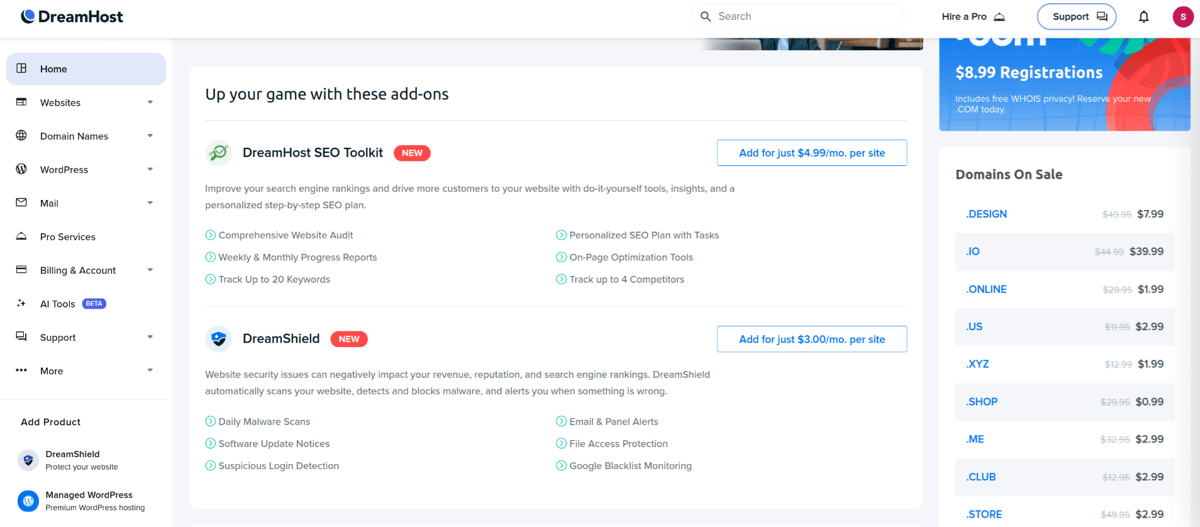Click Managed WordPress icon under Add Product
The height and width of the screenshot is (527, 1200).
coord(28,501)
